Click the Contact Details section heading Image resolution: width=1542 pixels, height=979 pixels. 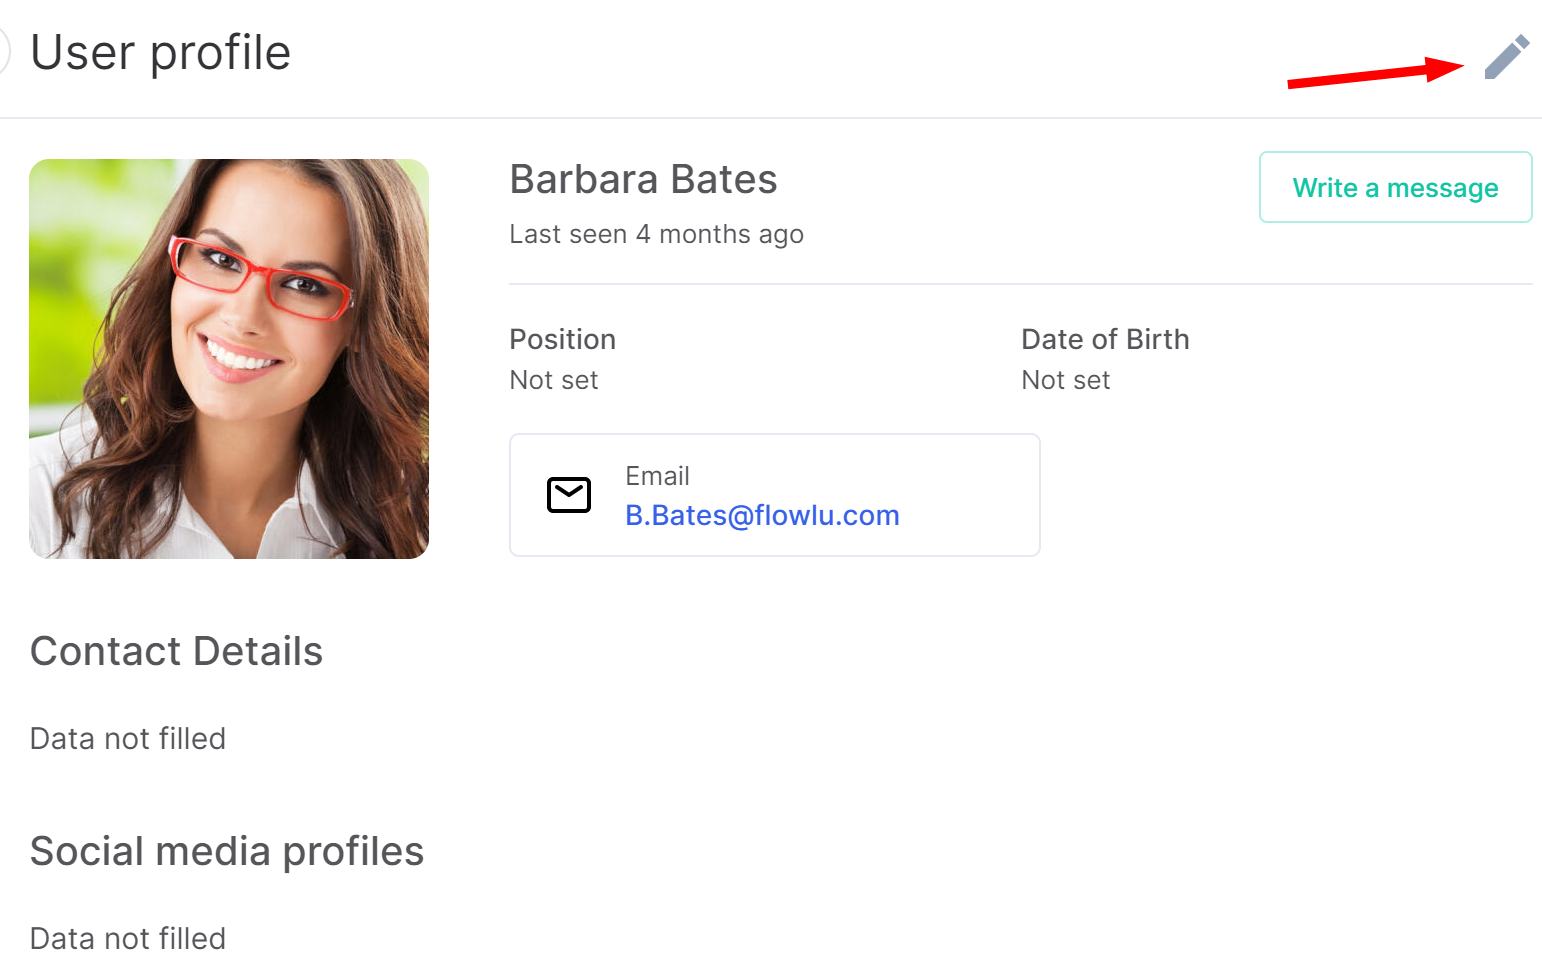(176, 651)
